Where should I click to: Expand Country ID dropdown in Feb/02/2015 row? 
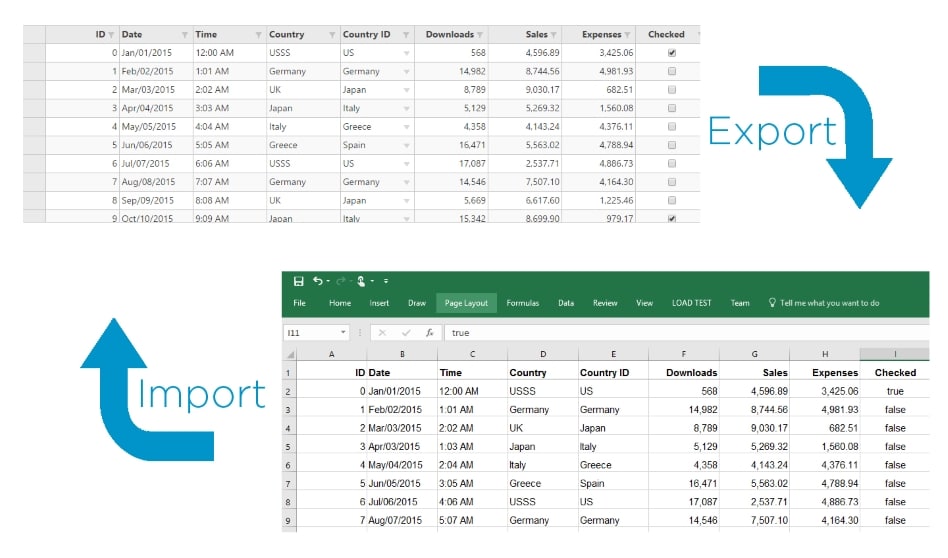[x=406, y=72]
